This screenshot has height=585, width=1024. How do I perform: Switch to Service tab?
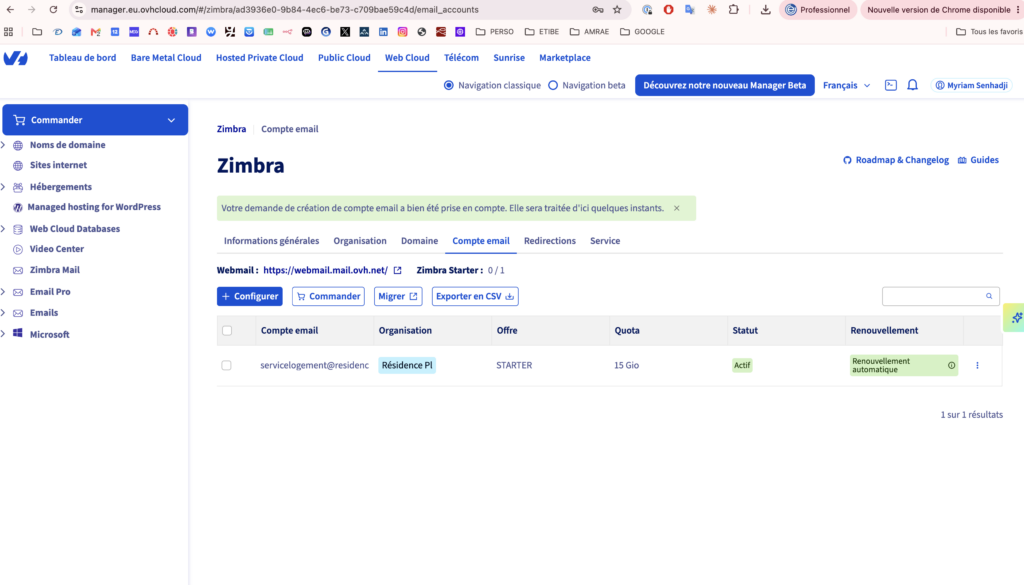point(605,241)
